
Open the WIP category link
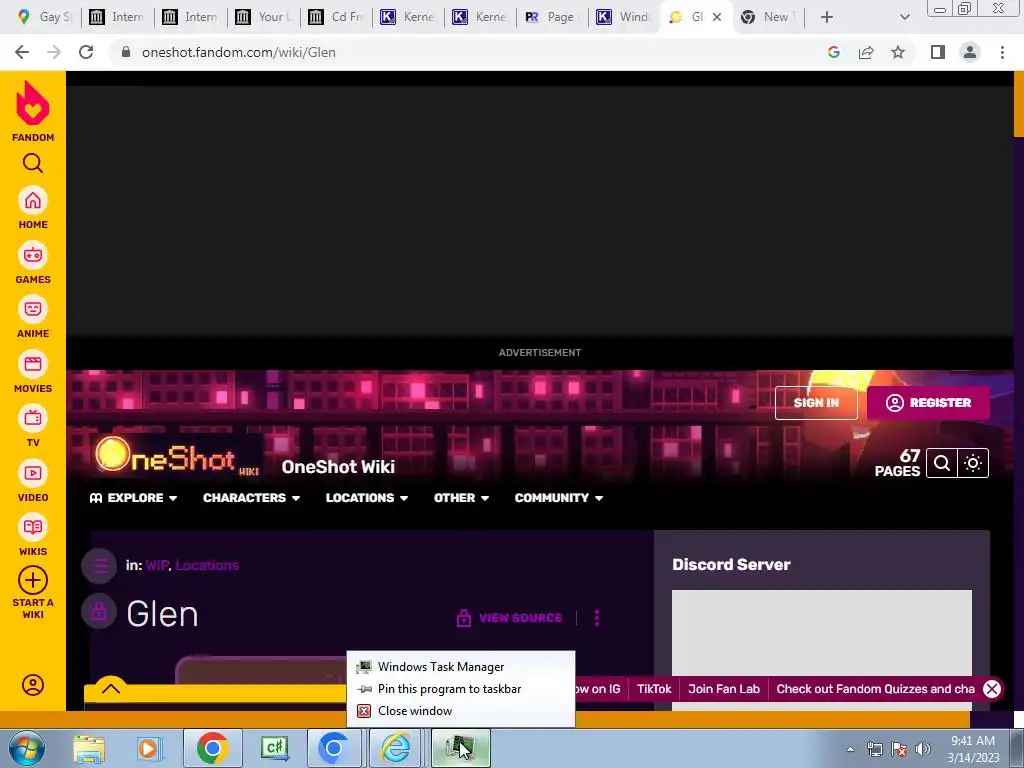click(x=157, y=566)
